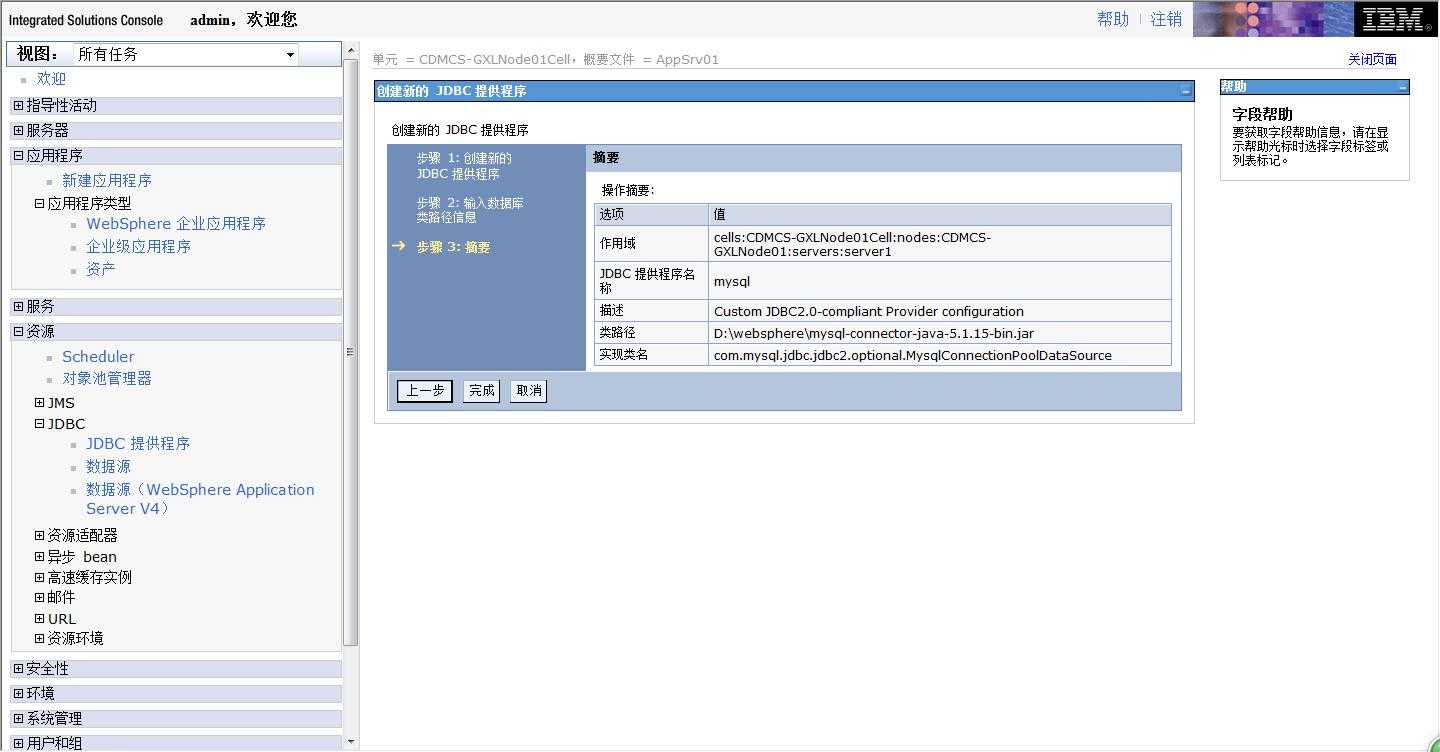Click the 完成 button
Viewport: 1440px width, 752px height.
(x=481, y=391)
